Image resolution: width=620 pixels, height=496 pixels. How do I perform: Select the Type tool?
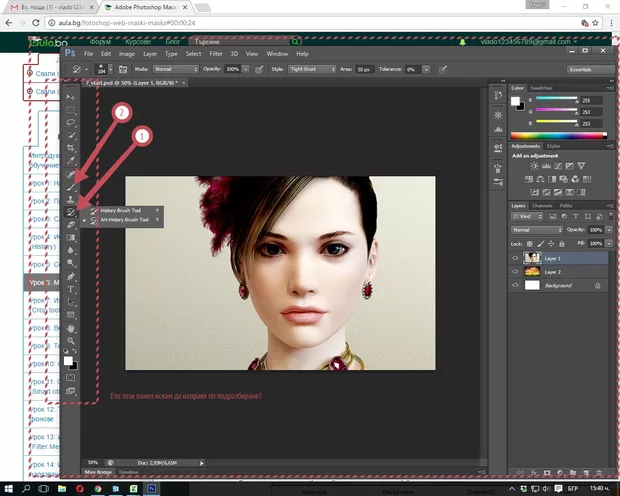click(71, 289)
